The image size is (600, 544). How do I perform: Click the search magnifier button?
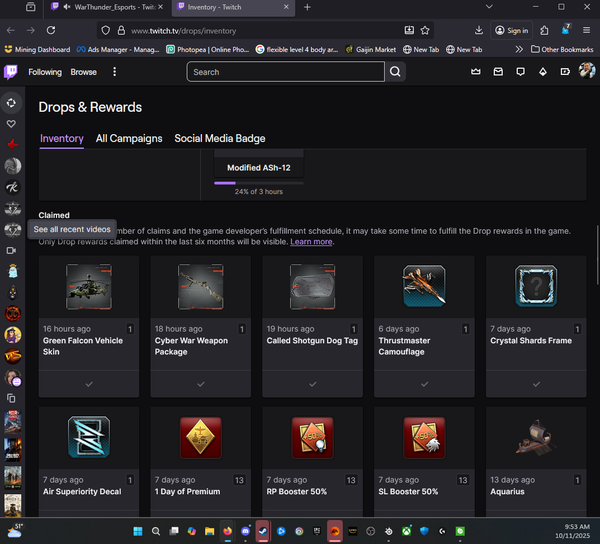click(396, 72)
